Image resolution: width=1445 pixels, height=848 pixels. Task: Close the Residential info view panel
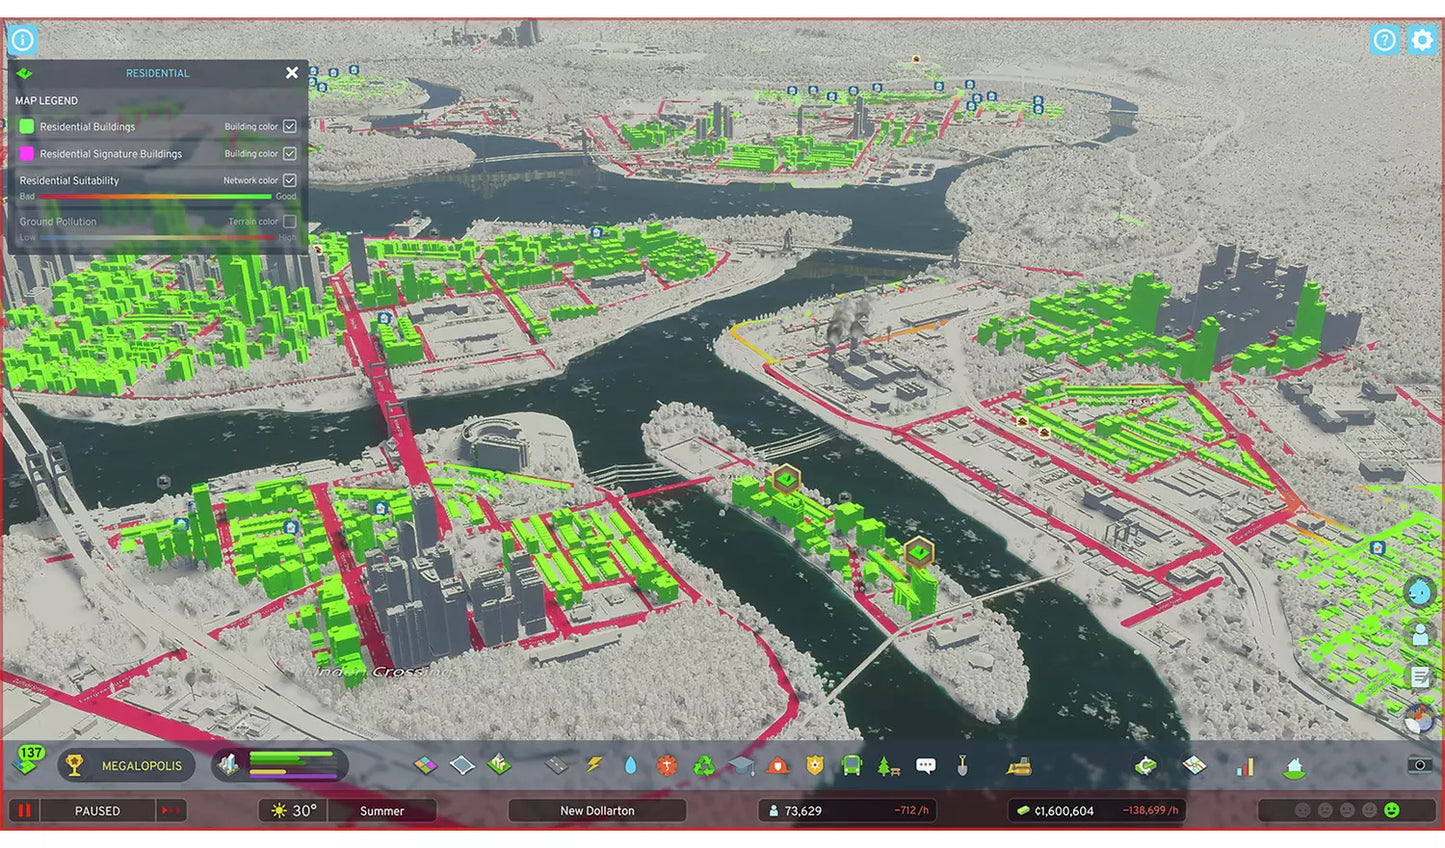(x=292, y=73)
